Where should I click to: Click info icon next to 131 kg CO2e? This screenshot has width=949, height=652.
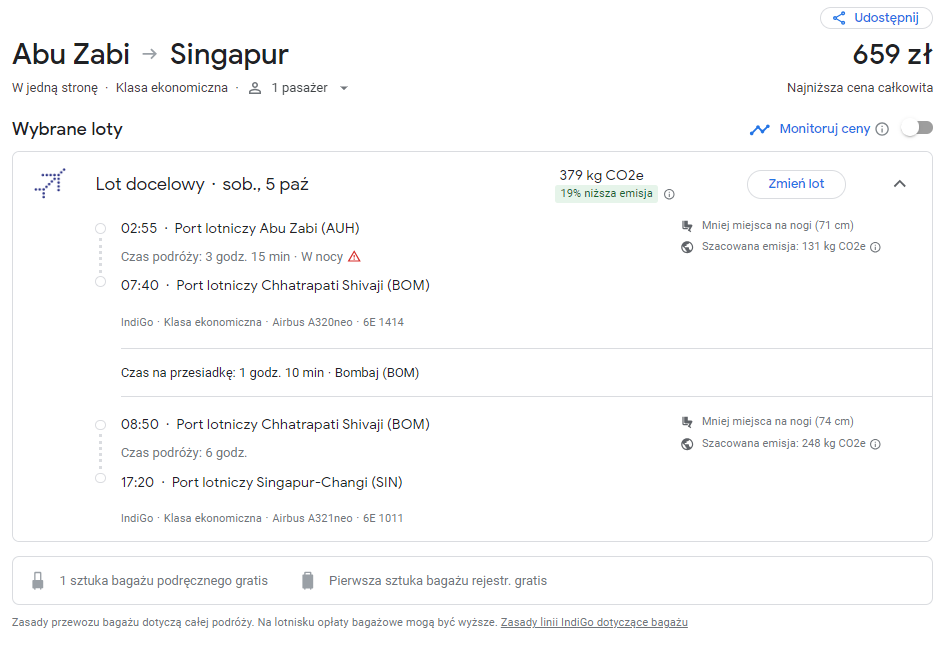[875, 247]
